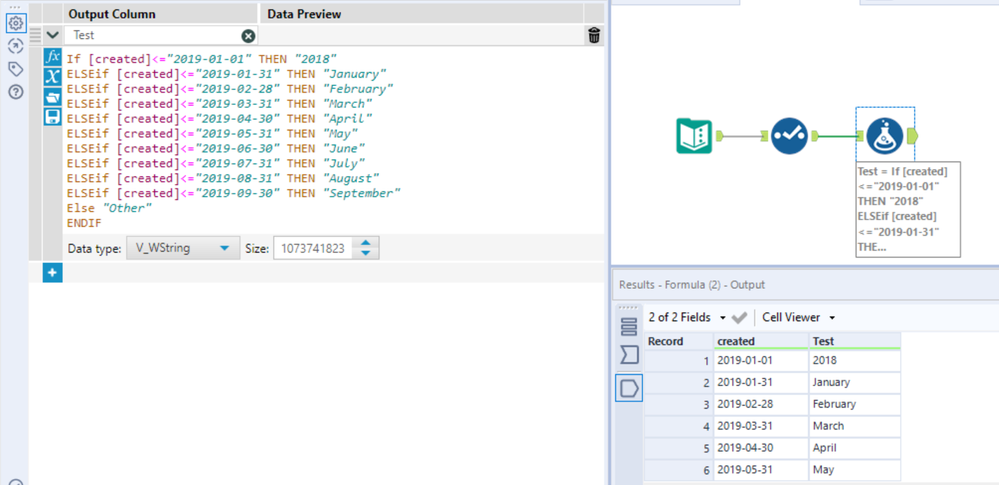Click the Else "Other" expression line
Viewport: 999px width, 485px height.
(x=110, y=208)
